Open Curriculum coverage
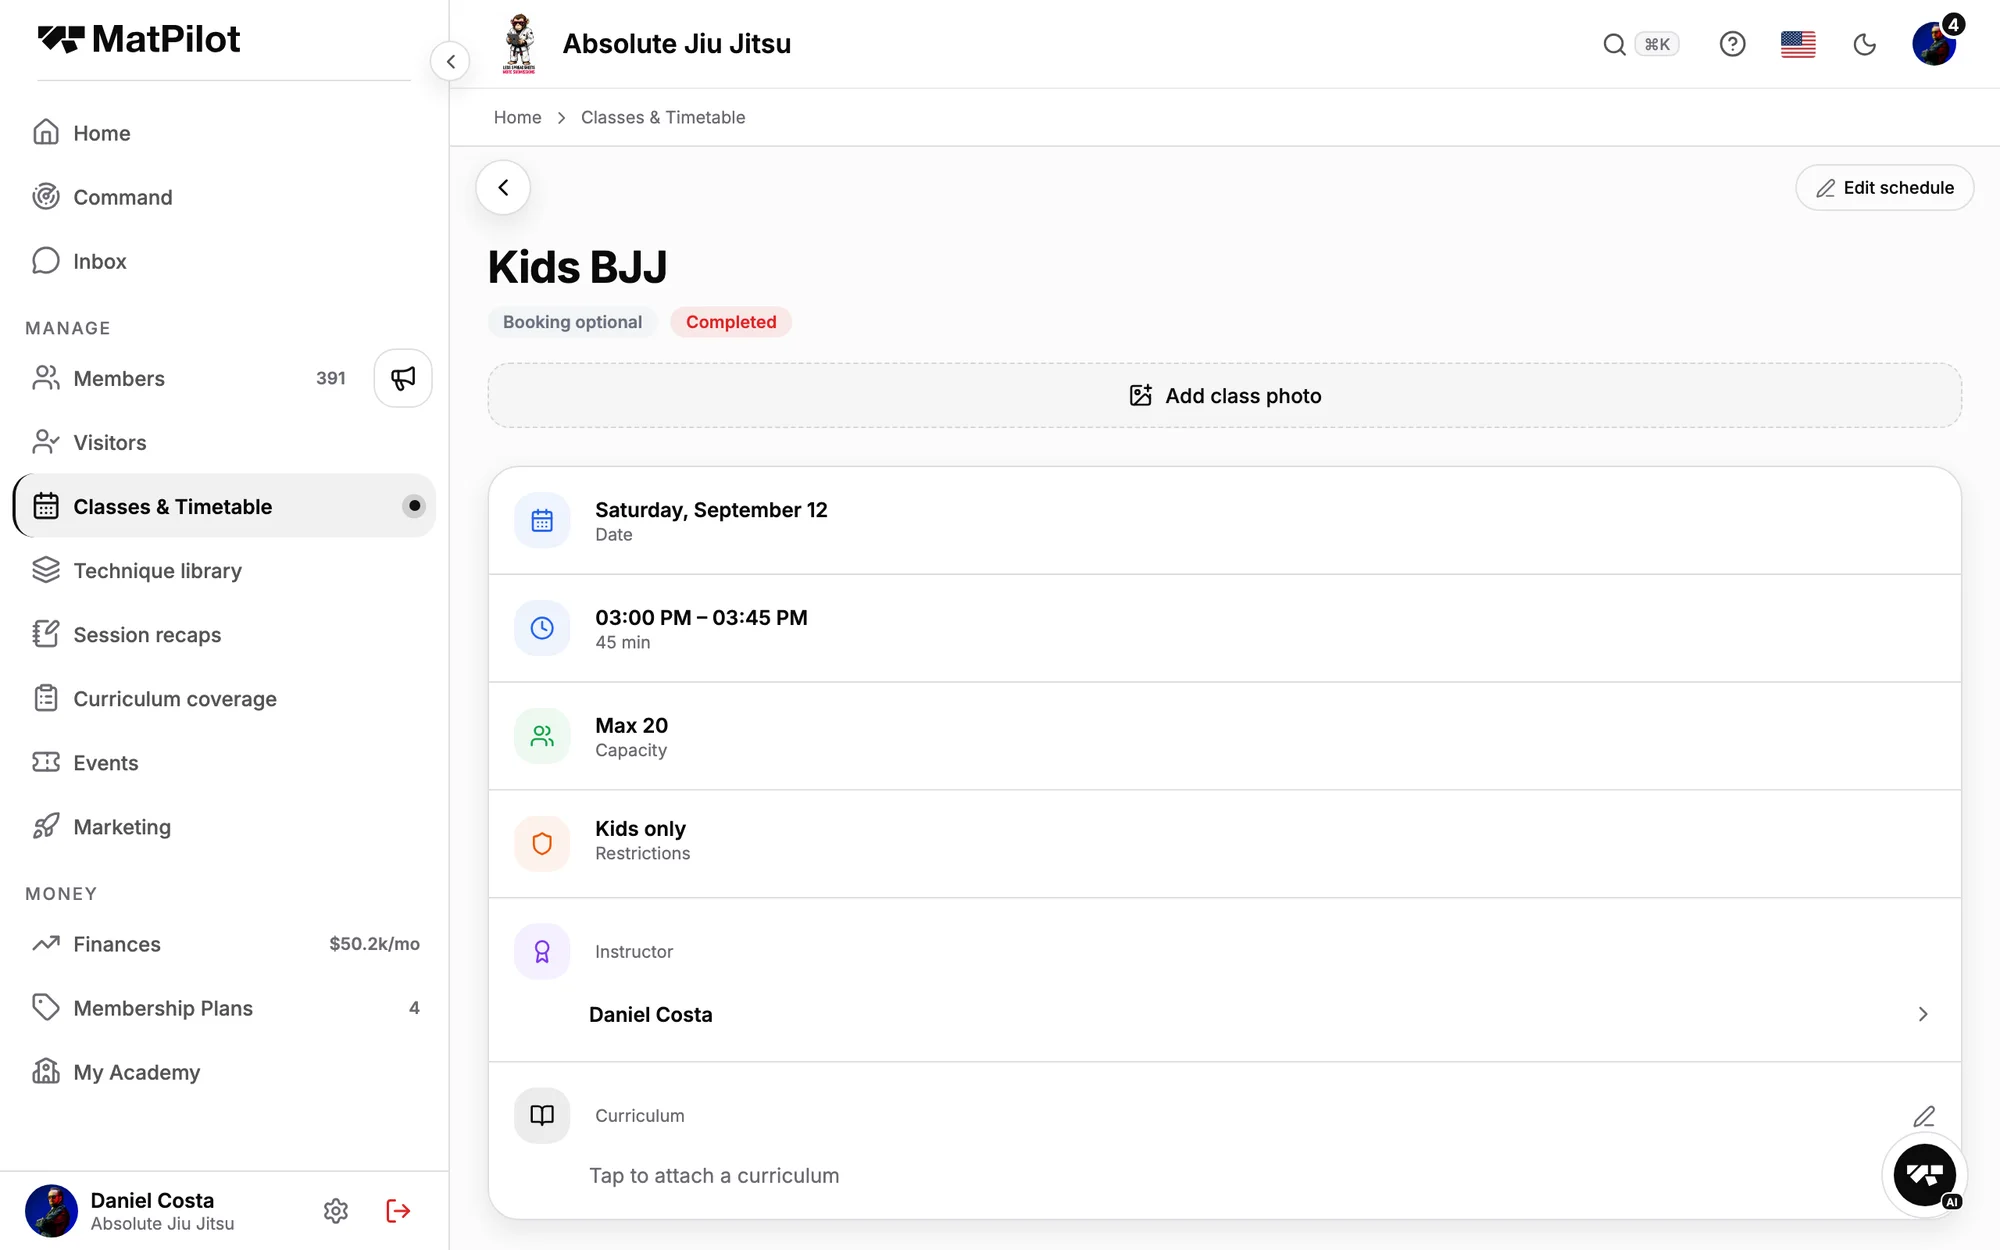This screenshot has width=2000, height=1250. (224, 698)
